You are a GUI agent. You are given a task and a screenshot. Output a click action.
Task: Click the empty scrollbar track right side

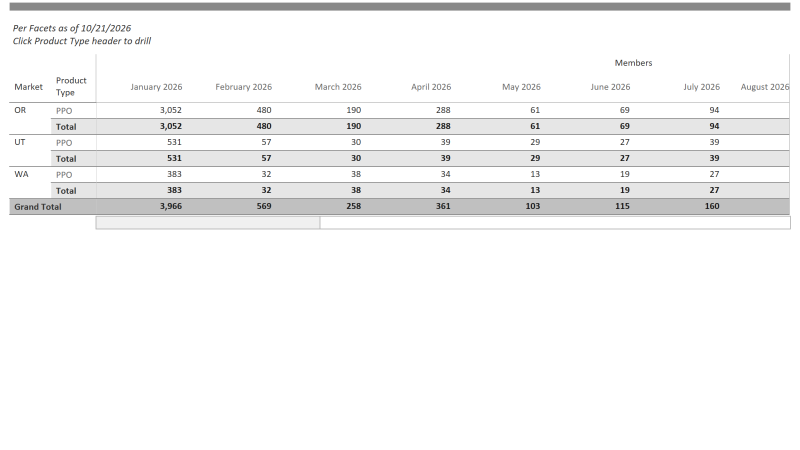click(x=555, y=222)
